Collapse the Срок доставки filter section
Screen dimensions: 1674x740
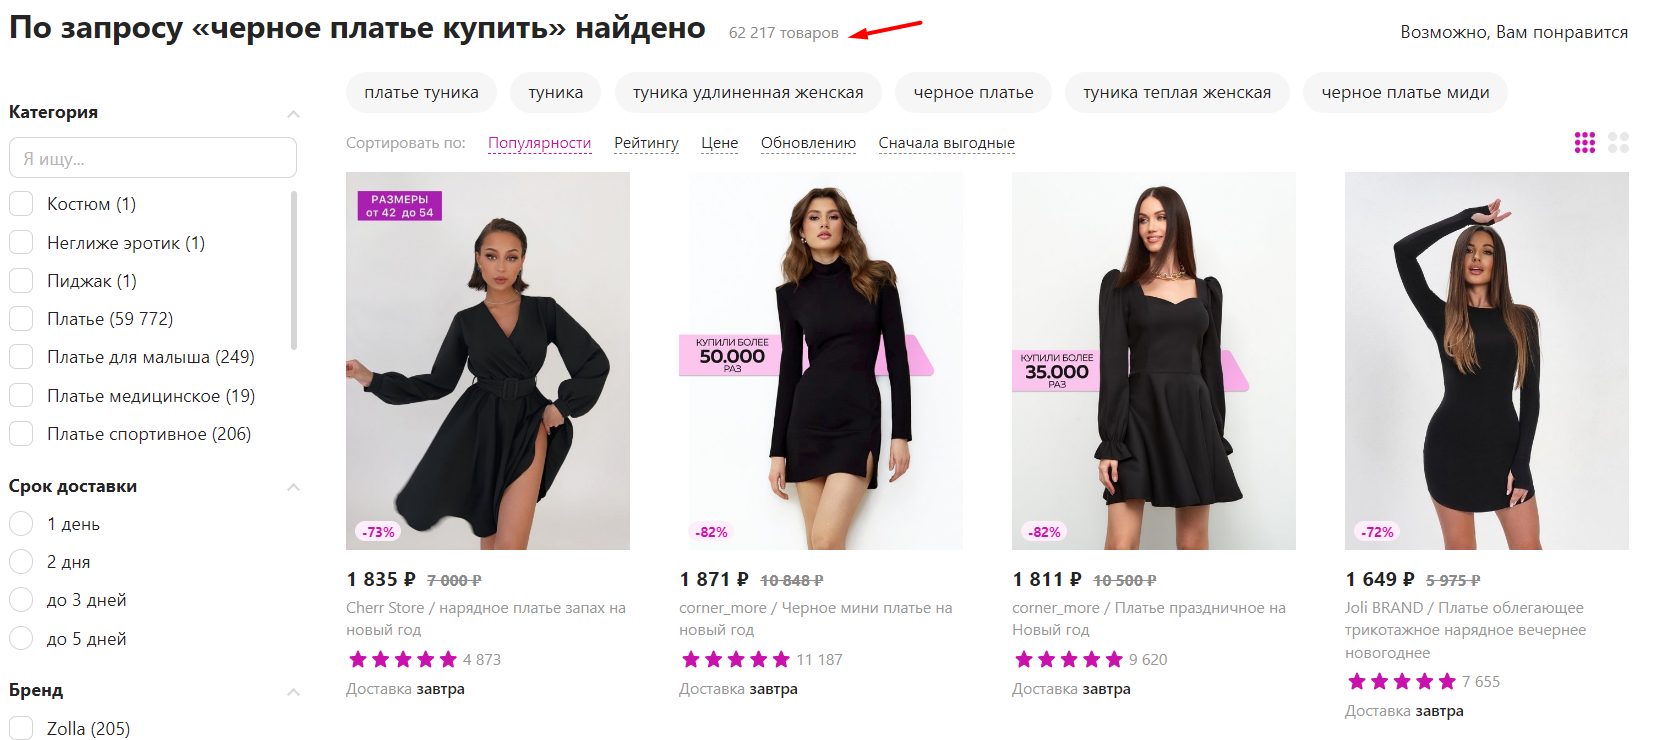click(293, 487)
